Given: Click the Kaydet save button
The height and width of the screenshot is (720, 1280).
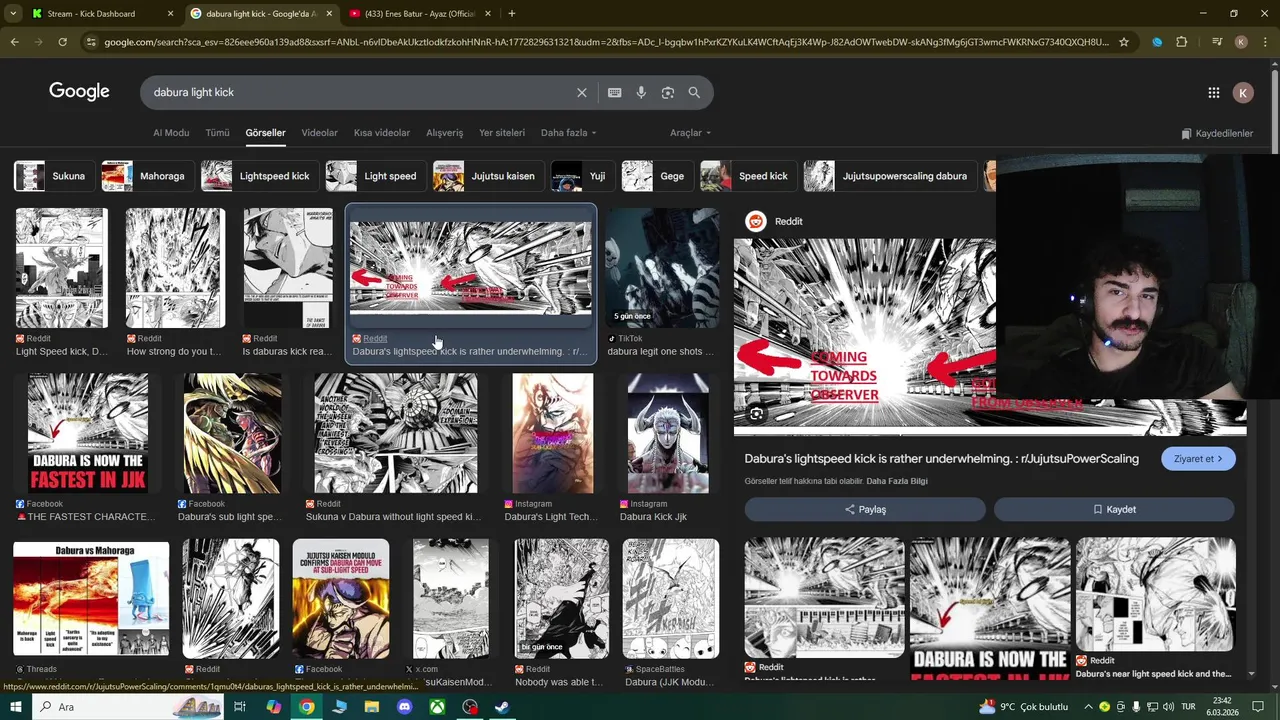Looking at the screenshot, I should [1114, 509].
